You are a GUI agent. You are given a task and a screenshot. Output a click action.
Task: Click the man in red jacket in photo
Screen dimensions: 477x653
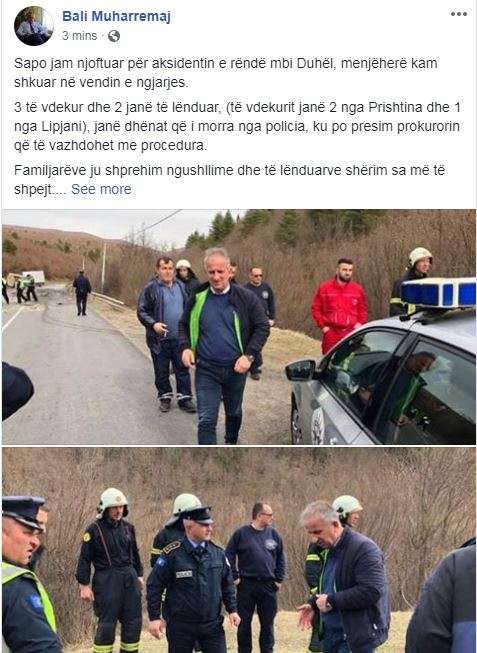coord(339,305)
